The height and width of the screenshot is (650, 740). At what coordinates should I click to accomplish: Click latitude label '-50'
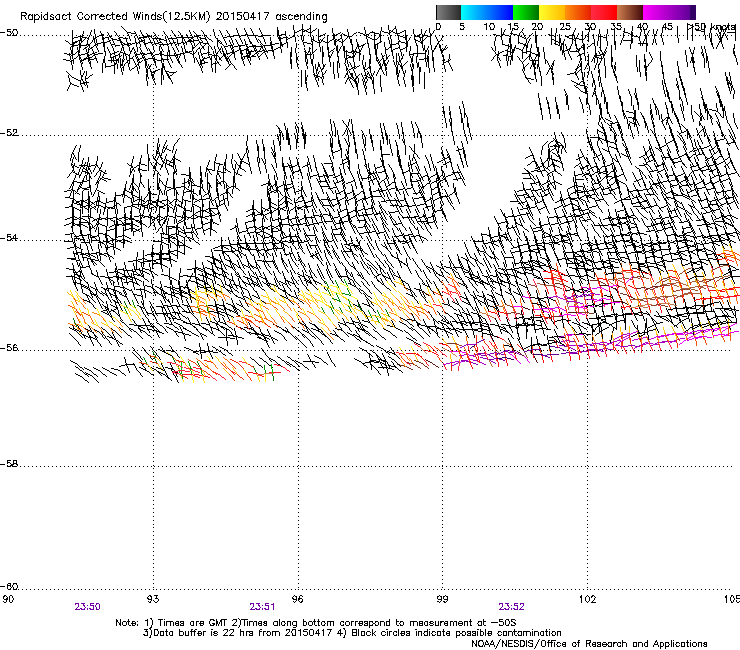tap(9, 33)
